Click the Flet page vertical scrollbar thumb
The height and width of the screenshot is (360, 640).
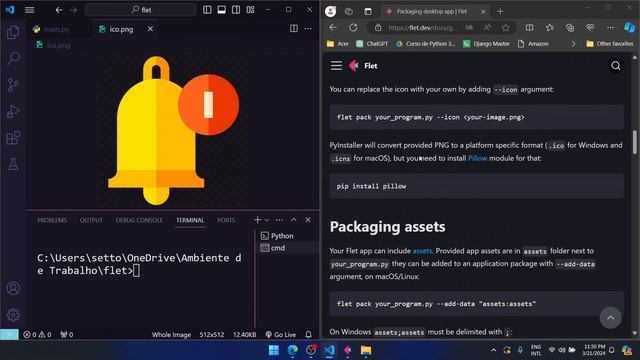pyautogui.click(x=635, y=142)
